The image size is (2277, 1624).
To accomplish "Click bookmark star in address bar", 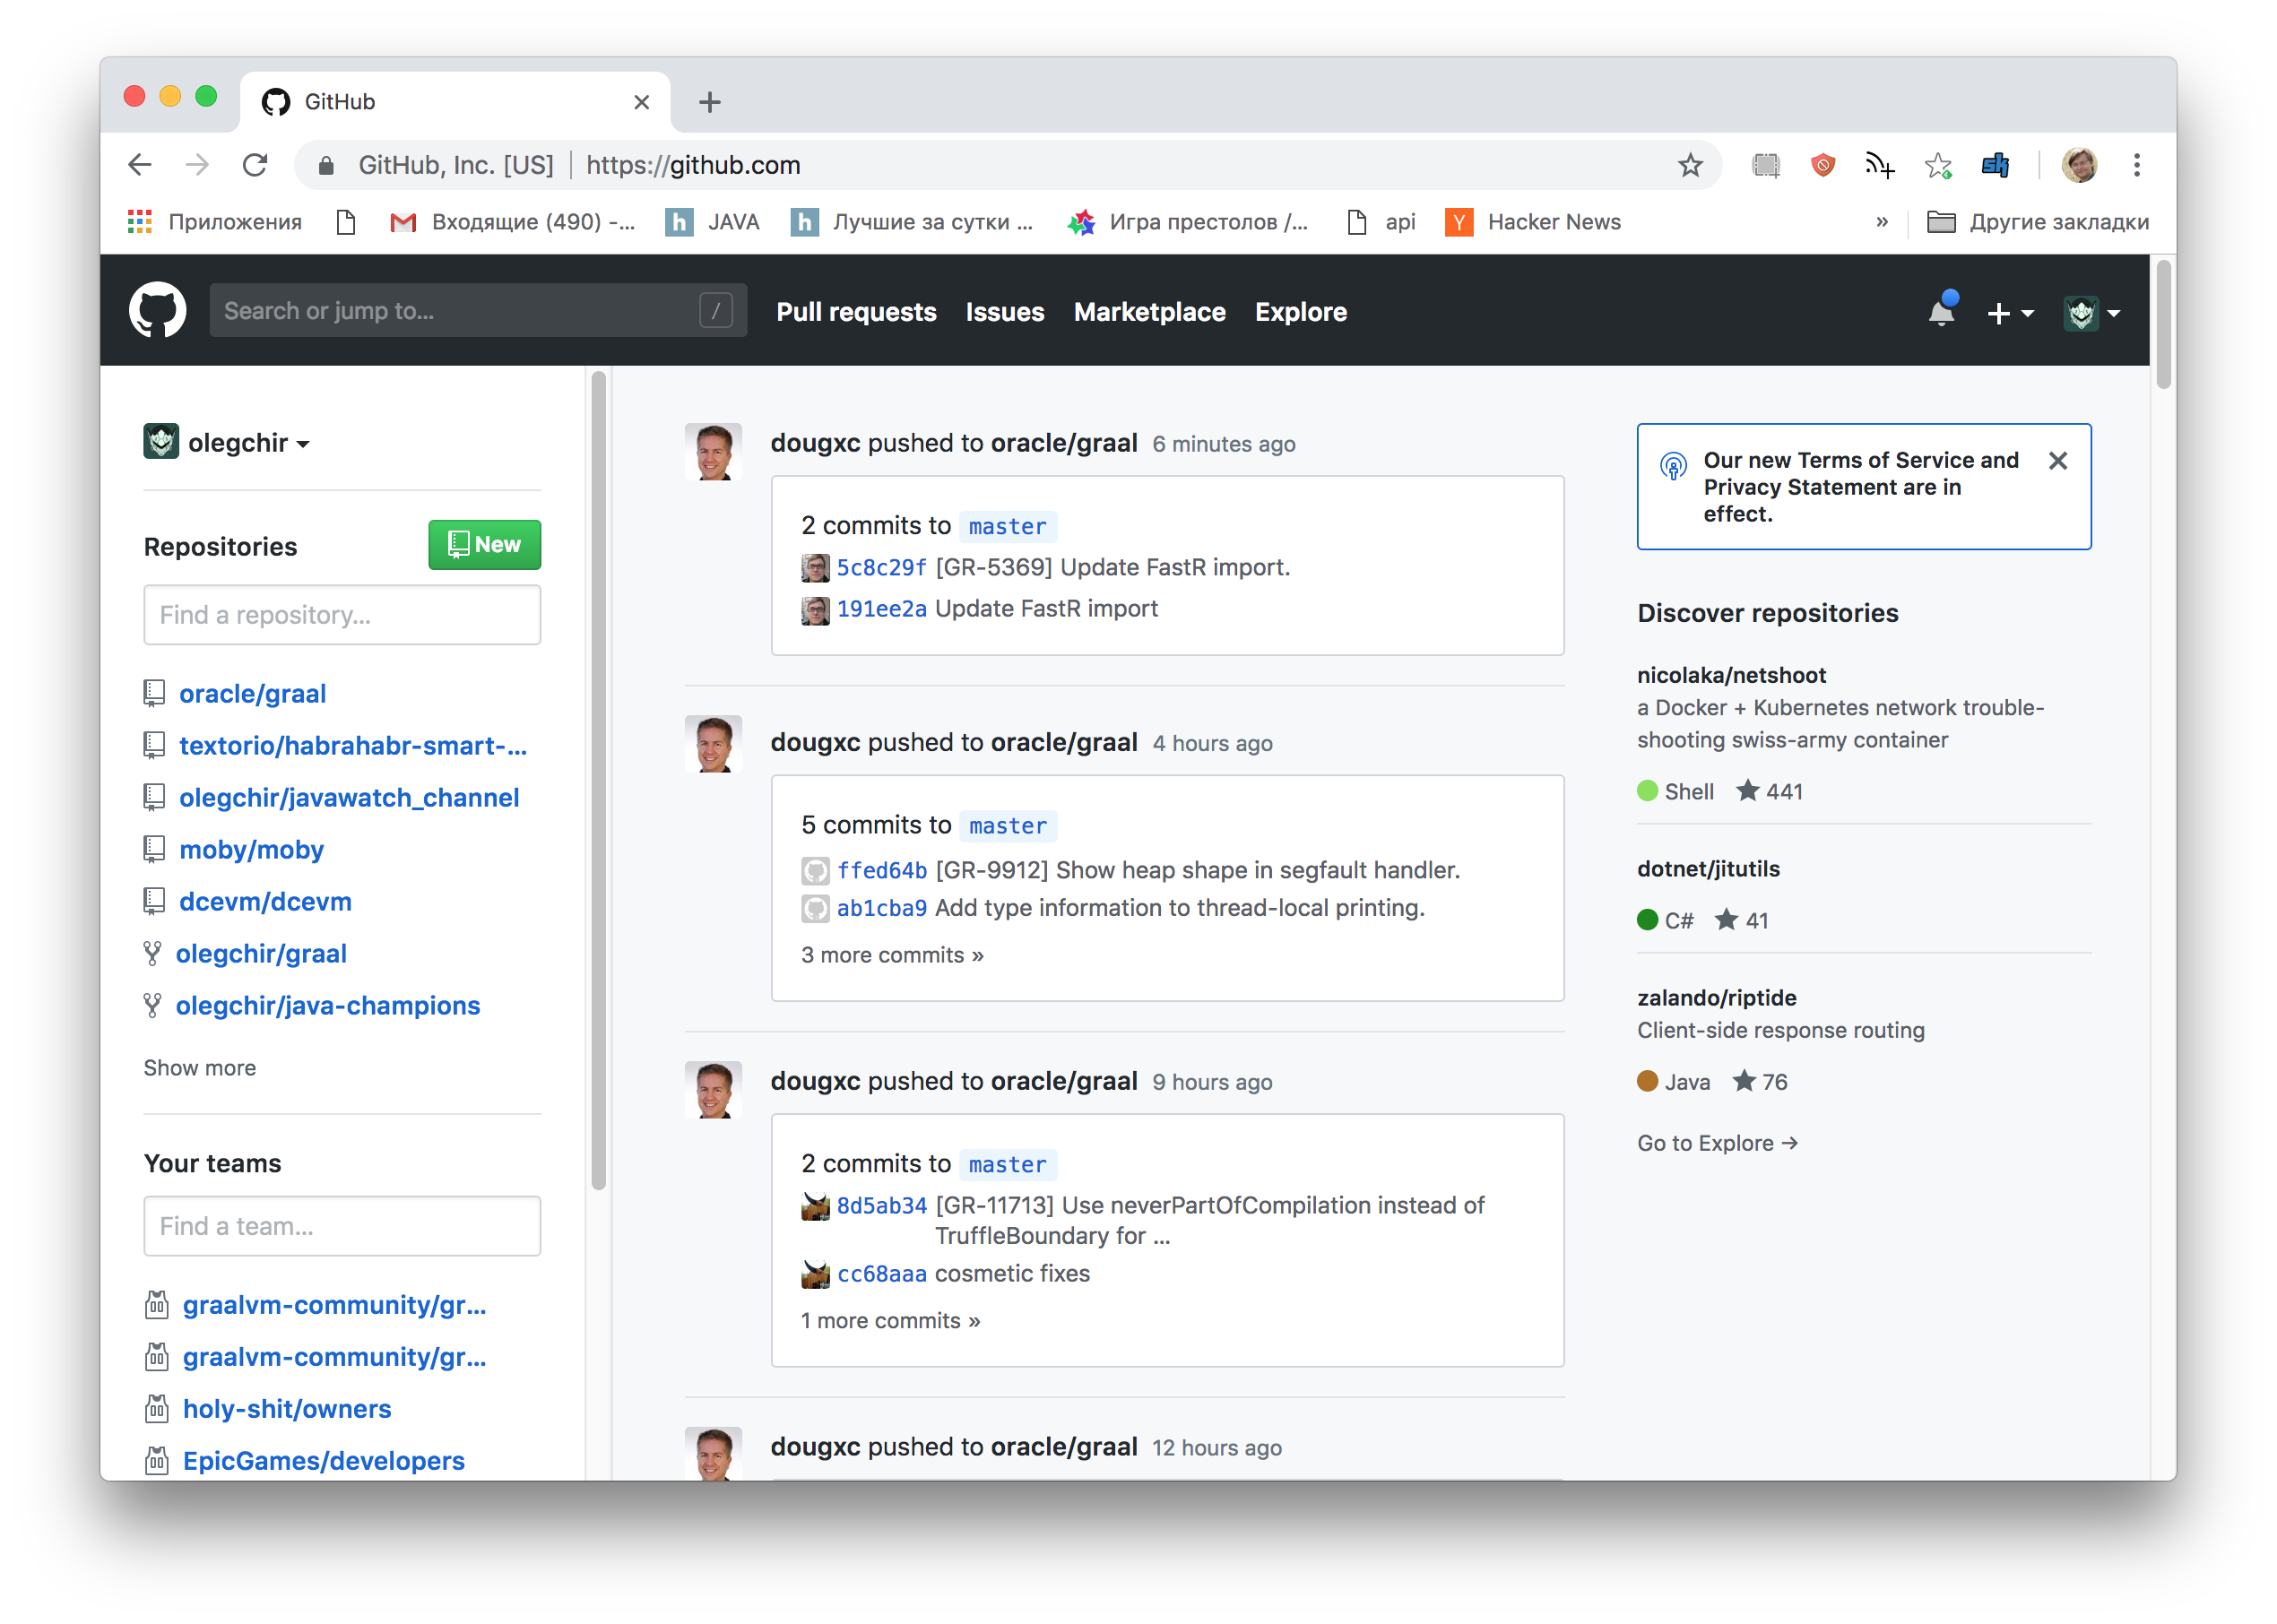I will click(x=1690, y=165).
